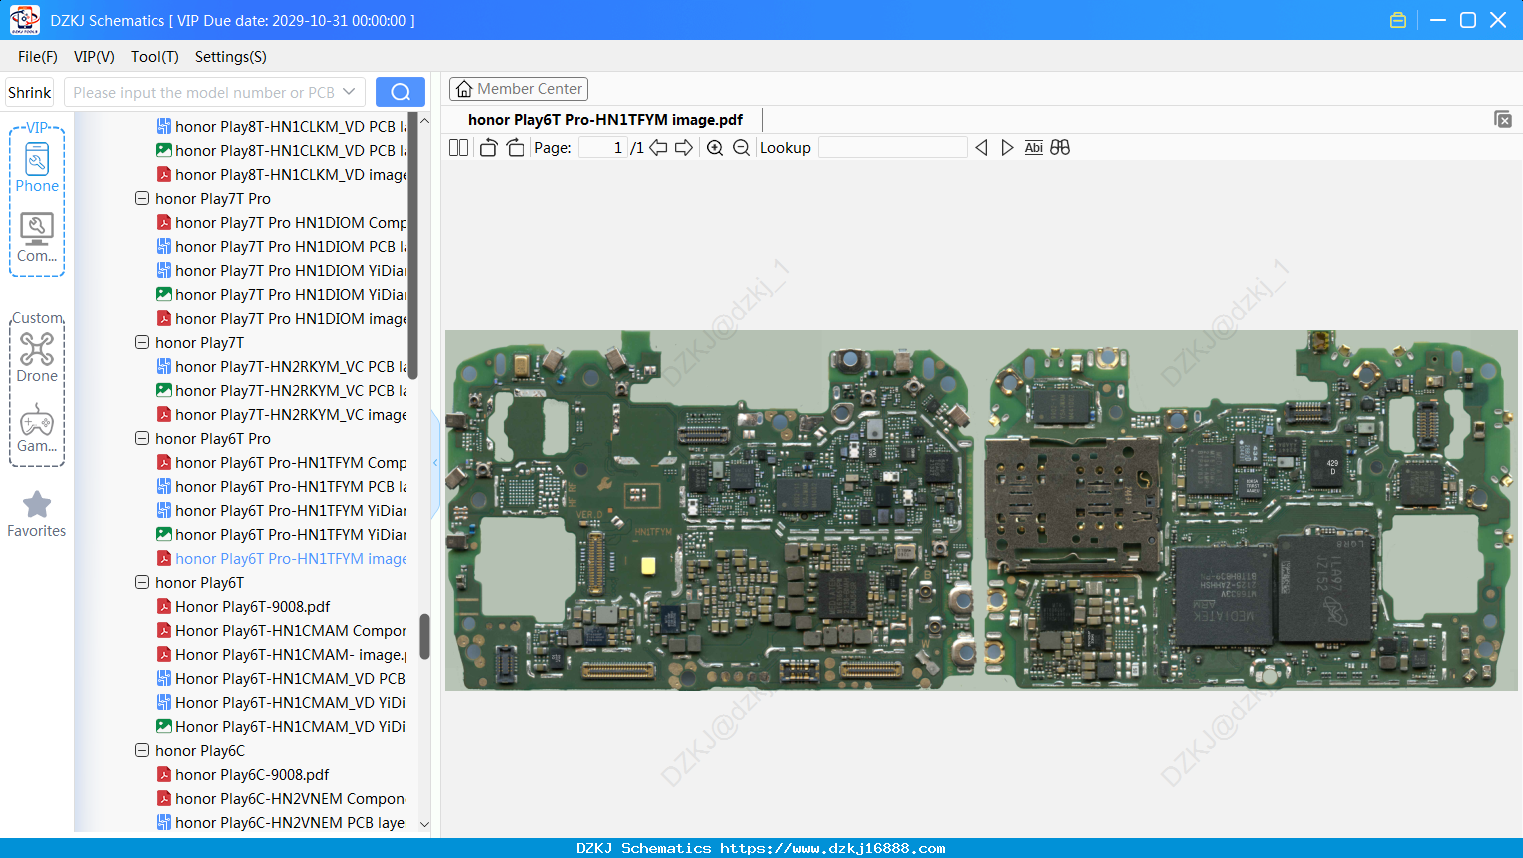This screenshot has width=1523, height=858.
Task: Open honor Play7T Pro HN1DIOM PCB file
Action: point(281,247)
